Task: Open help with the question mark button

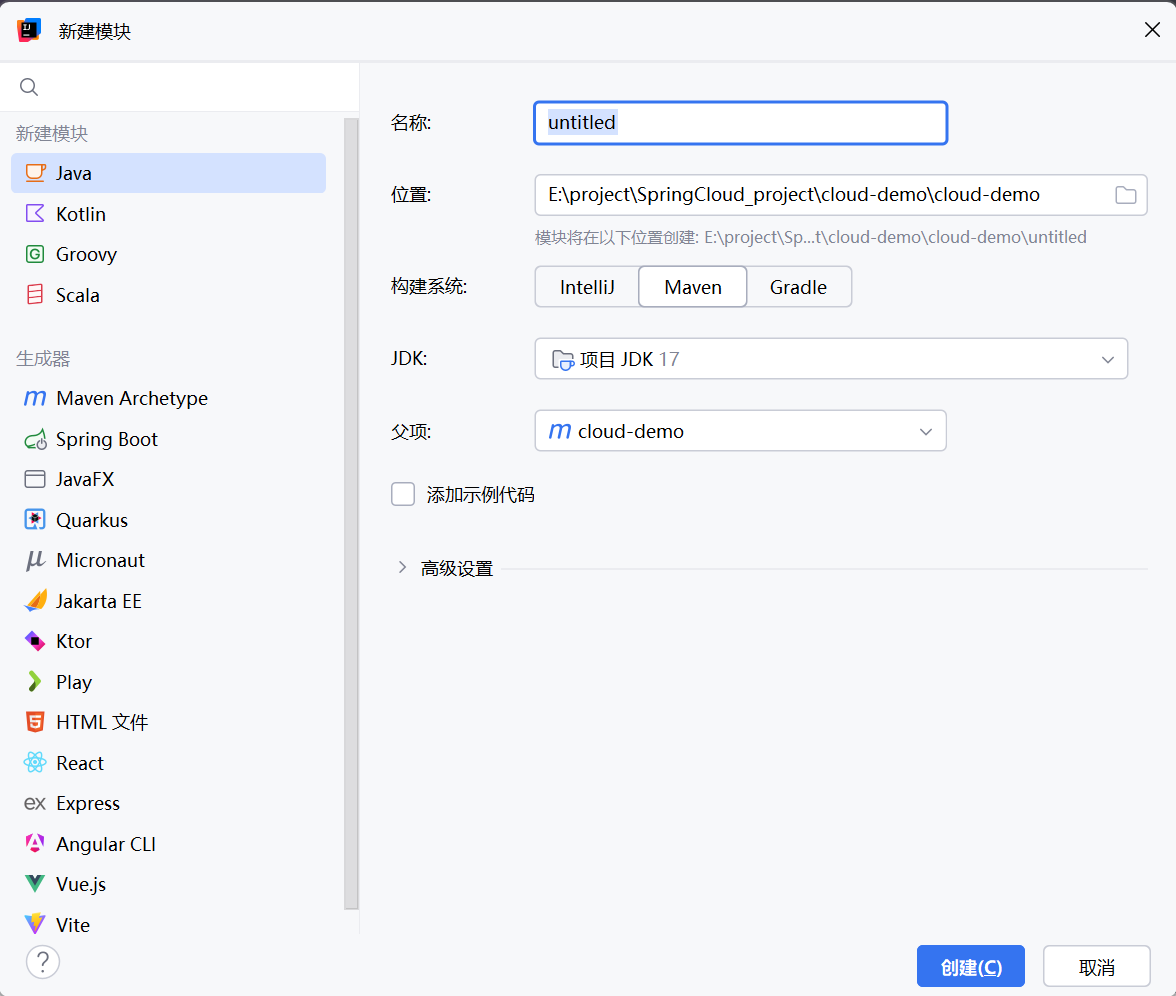Action: (43, 962)
